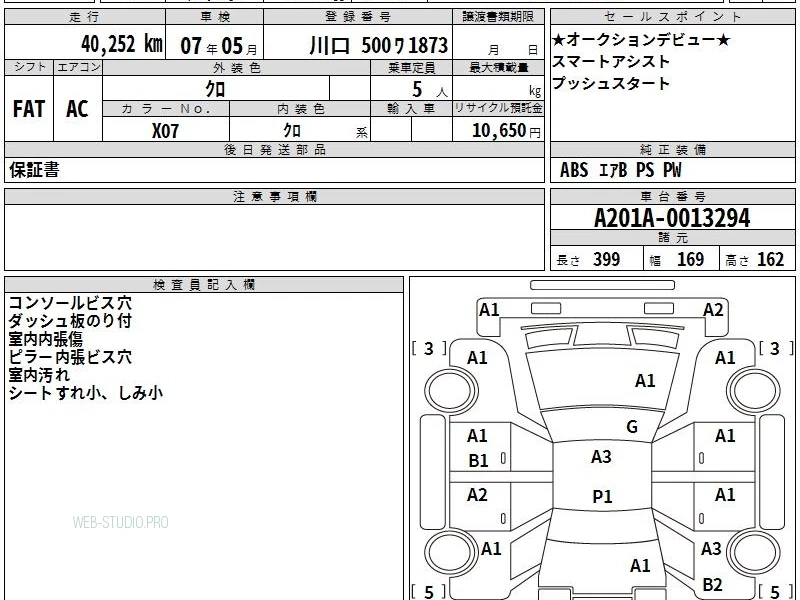The height and width of the screenshot is (600, 800).
Task: Click the スマートアシスト line
Action: click(611, 61)
